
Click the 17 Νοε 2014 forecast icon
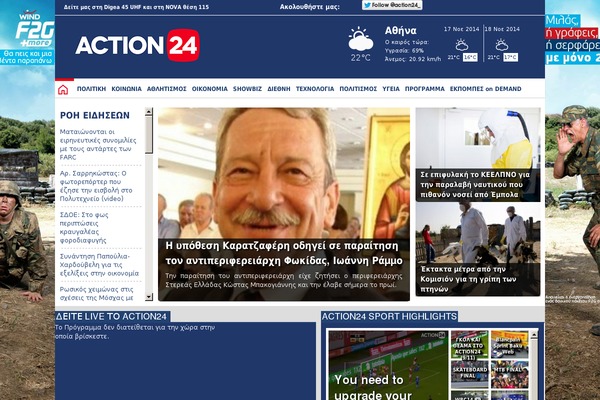coord(461,45)
